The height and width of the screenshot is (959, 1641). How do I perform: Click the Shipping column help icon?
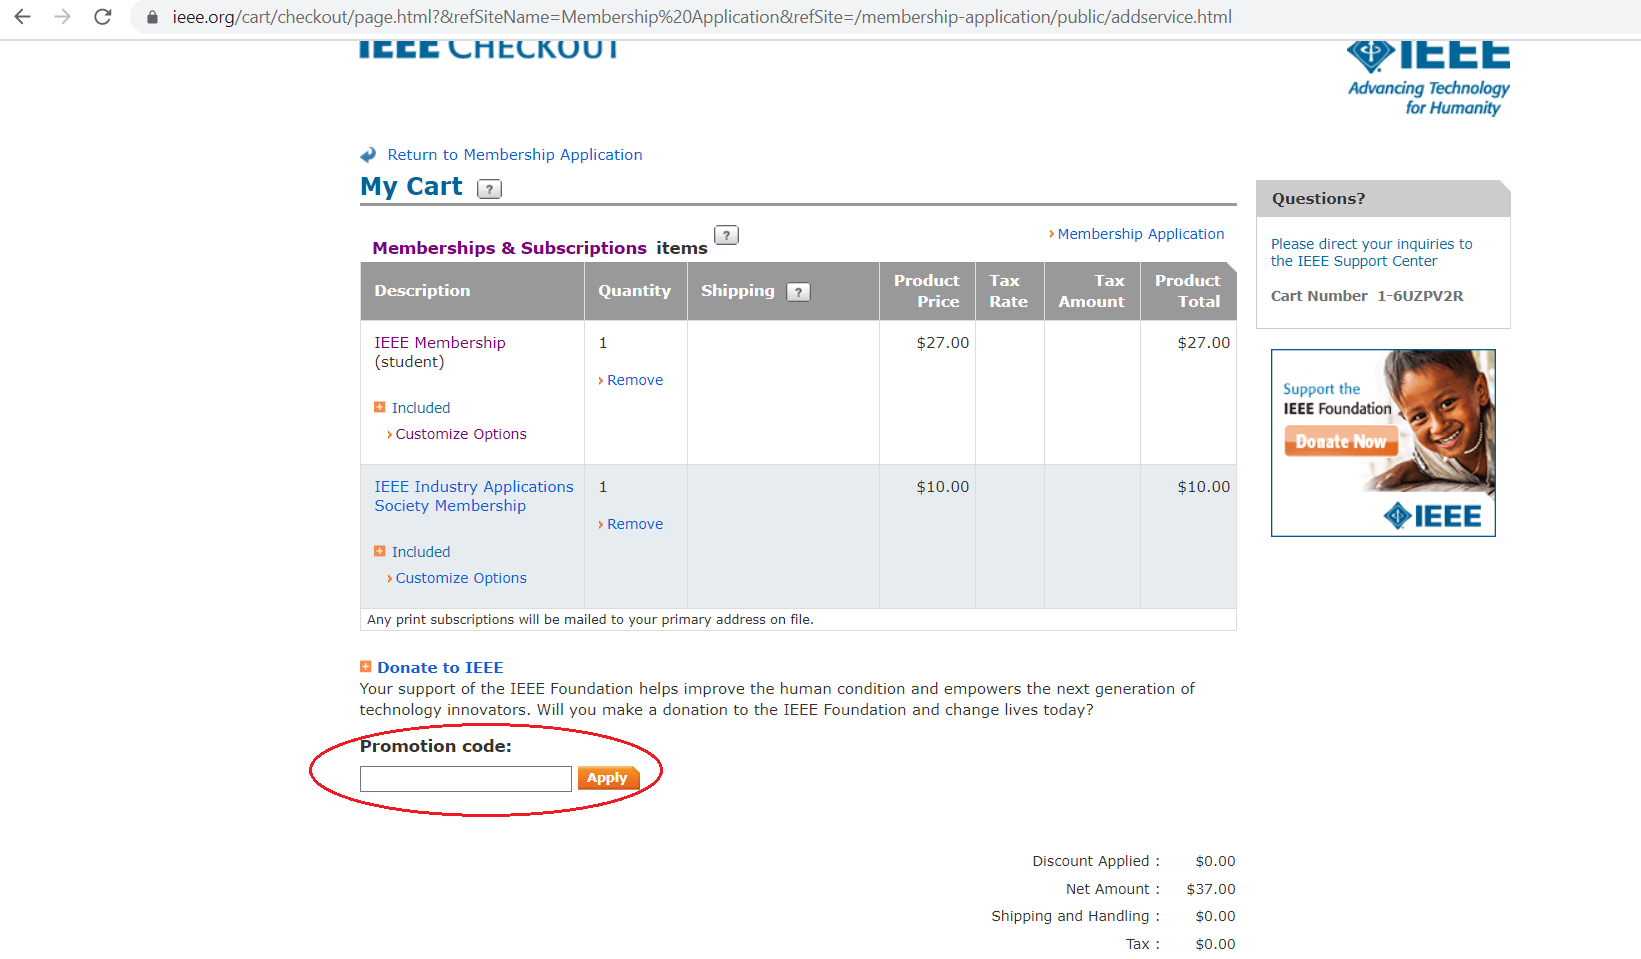pyautogui.click(x=798, y=292)
